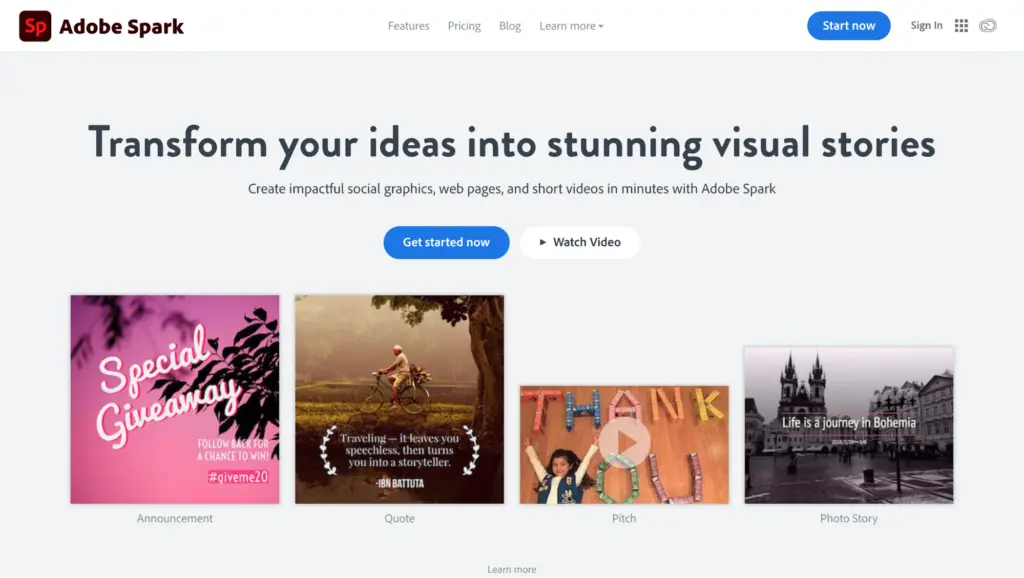Open the Adobe apps grid icon
The width and height of the screenshot is (1024, 578).
point(961,26)
